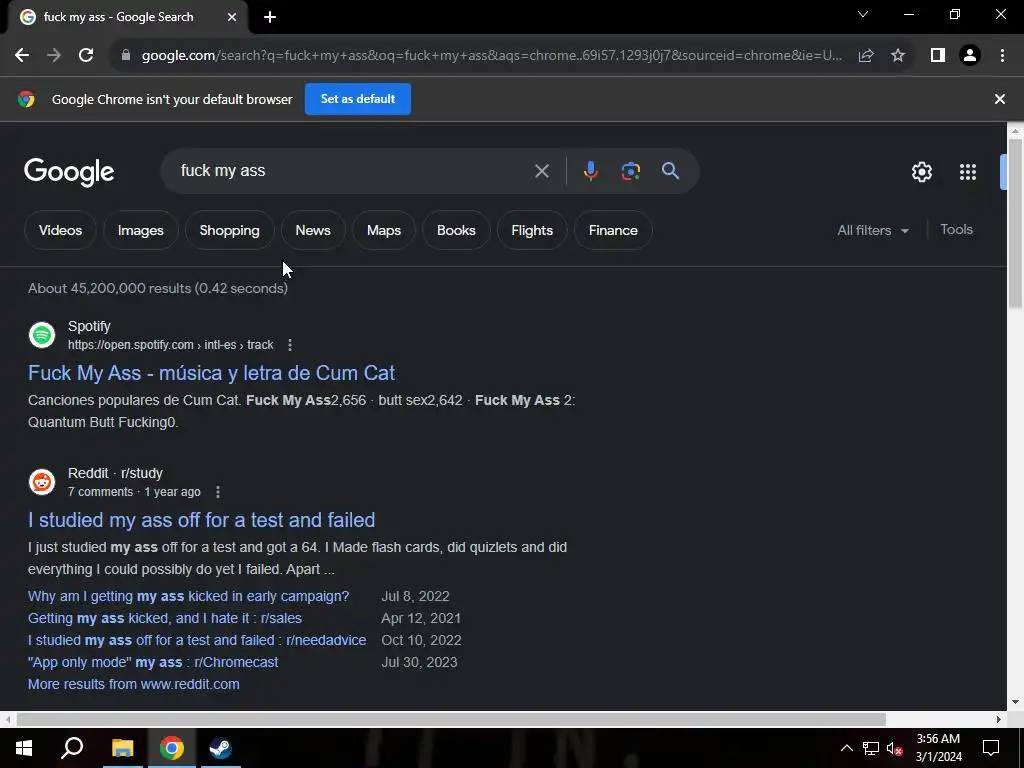Click the Reddit favicon
This screenshot has height=768, width=1024.
coord(42,482)
